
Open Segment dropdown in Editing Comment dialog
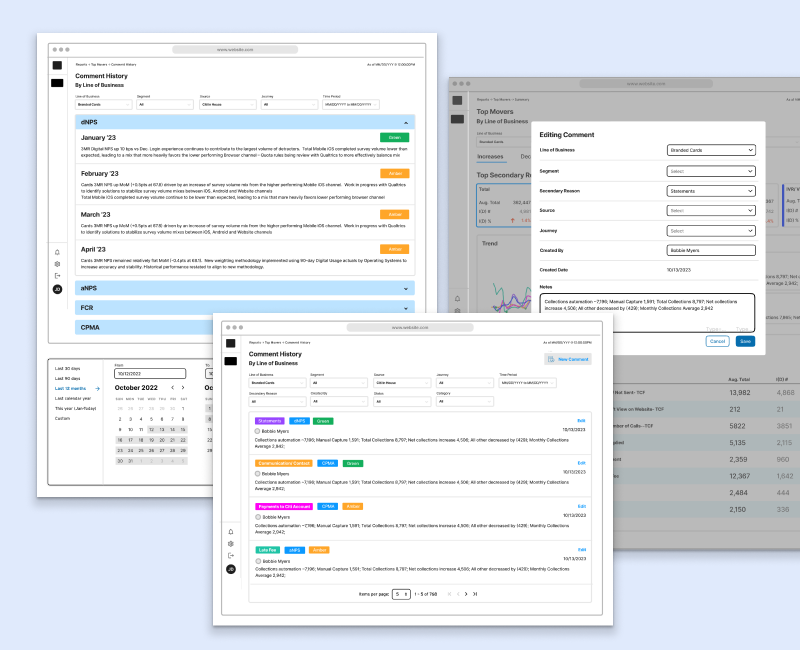coord(711,171)
